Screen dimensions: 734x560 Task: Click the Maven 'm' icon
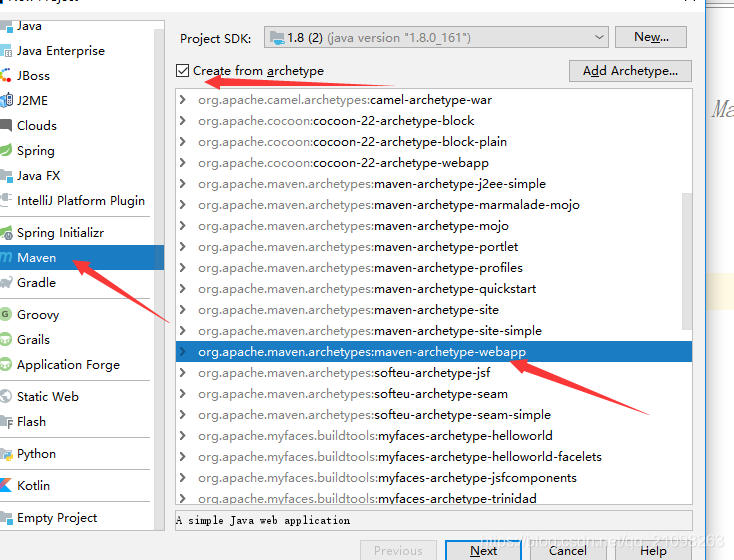6,258
